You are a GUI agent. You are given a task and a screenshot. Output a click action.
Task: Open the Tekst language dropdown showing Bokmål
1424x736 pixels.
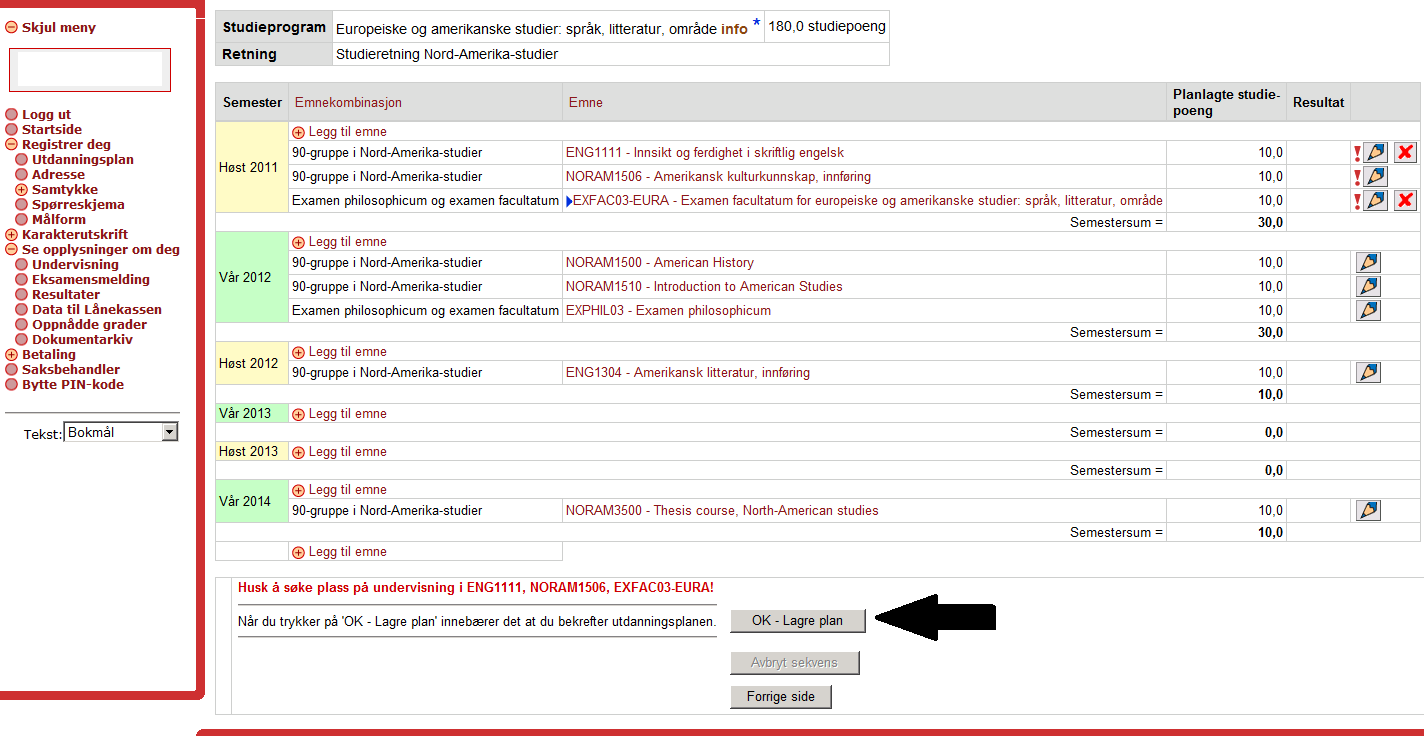120,432
